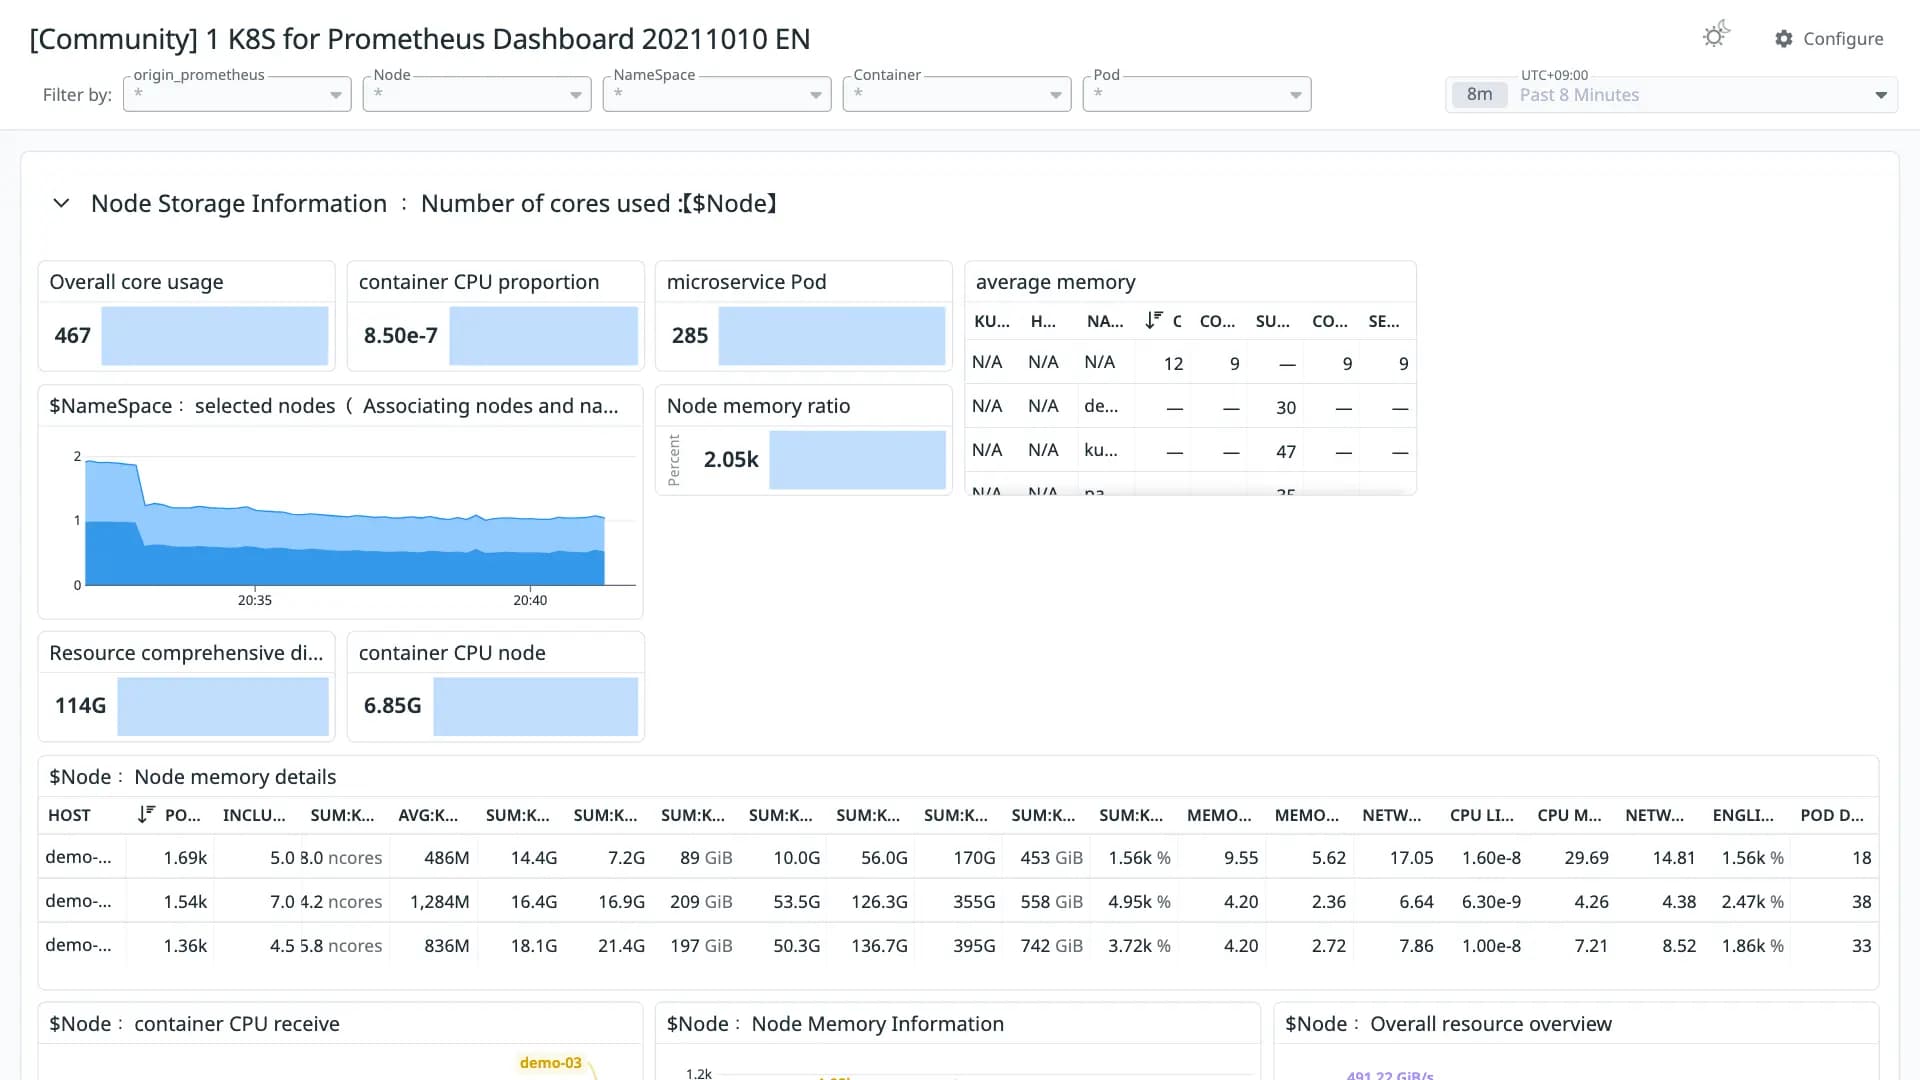Open the Pod filter dropdown
Image resolution: width=1920 pixels, height=1080 pixels.
pyautogui.click(x=1197, y=94)
